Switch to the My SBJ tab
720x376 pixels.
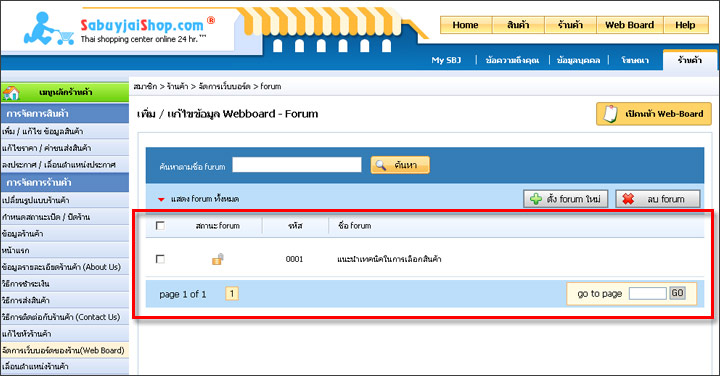446,60
